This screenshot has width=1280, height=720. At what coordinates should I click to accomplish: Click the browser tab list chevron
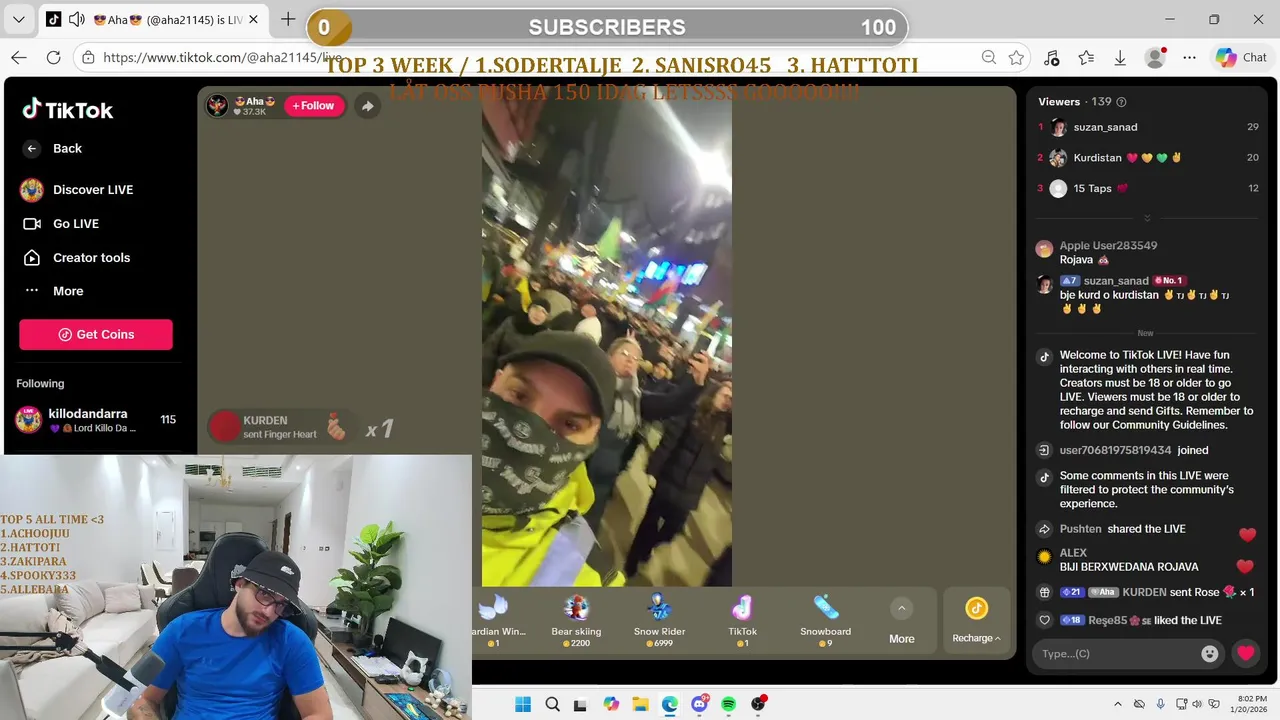[x=19, y=19]
